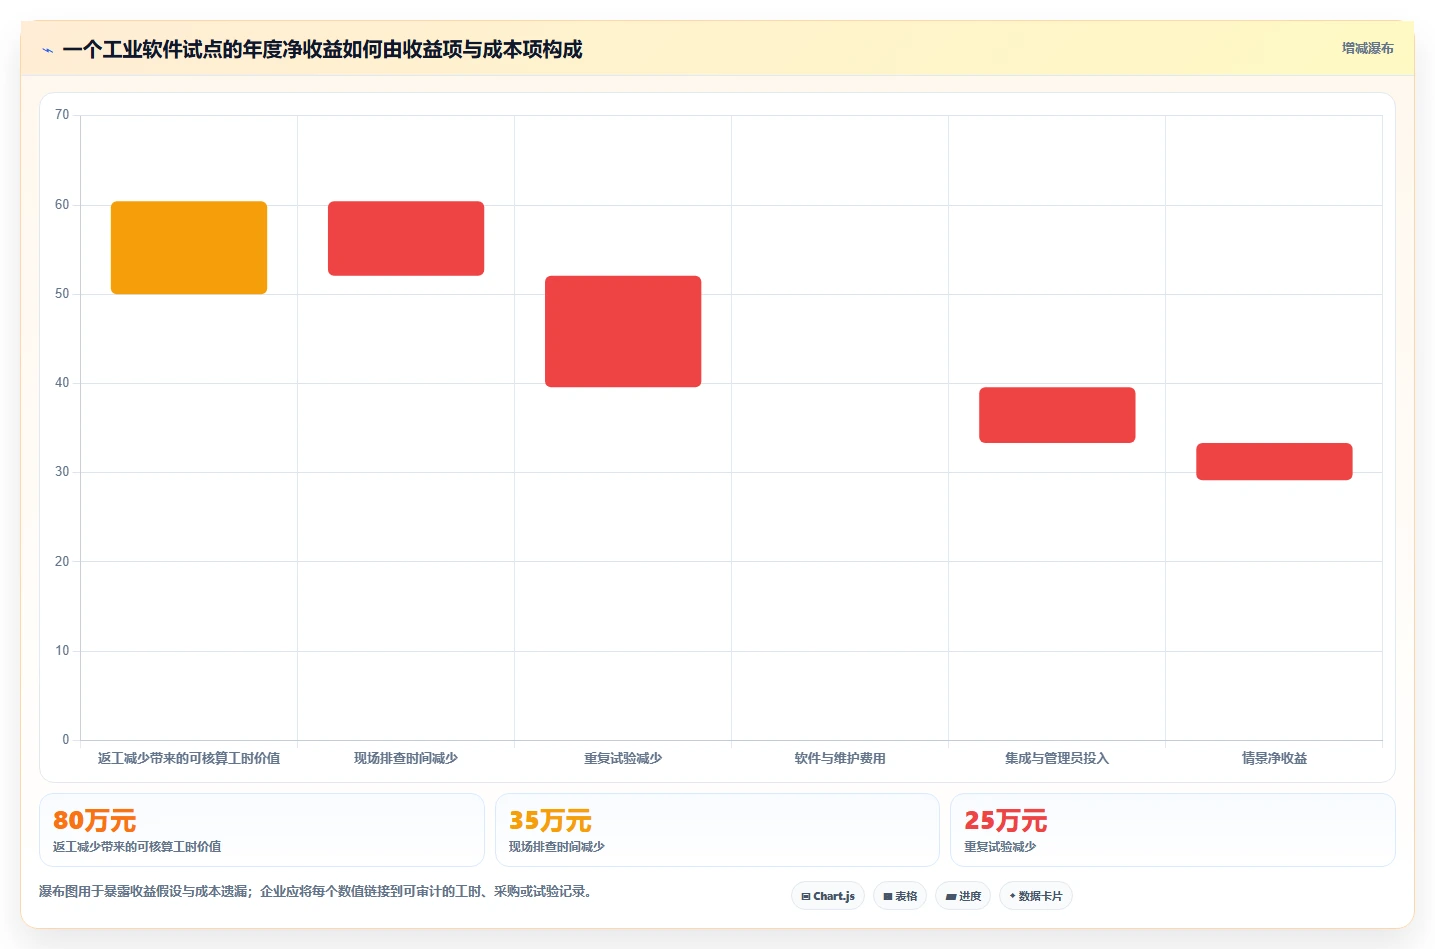The height and width of the screenshot is (949, 1435).
Task: Click the red bar for 现场排查时间减少
Action: click(406, 238)
